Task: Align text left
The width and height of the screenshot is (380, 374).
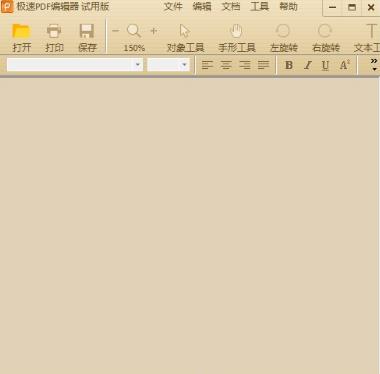Action: click(x=207, y=65)
